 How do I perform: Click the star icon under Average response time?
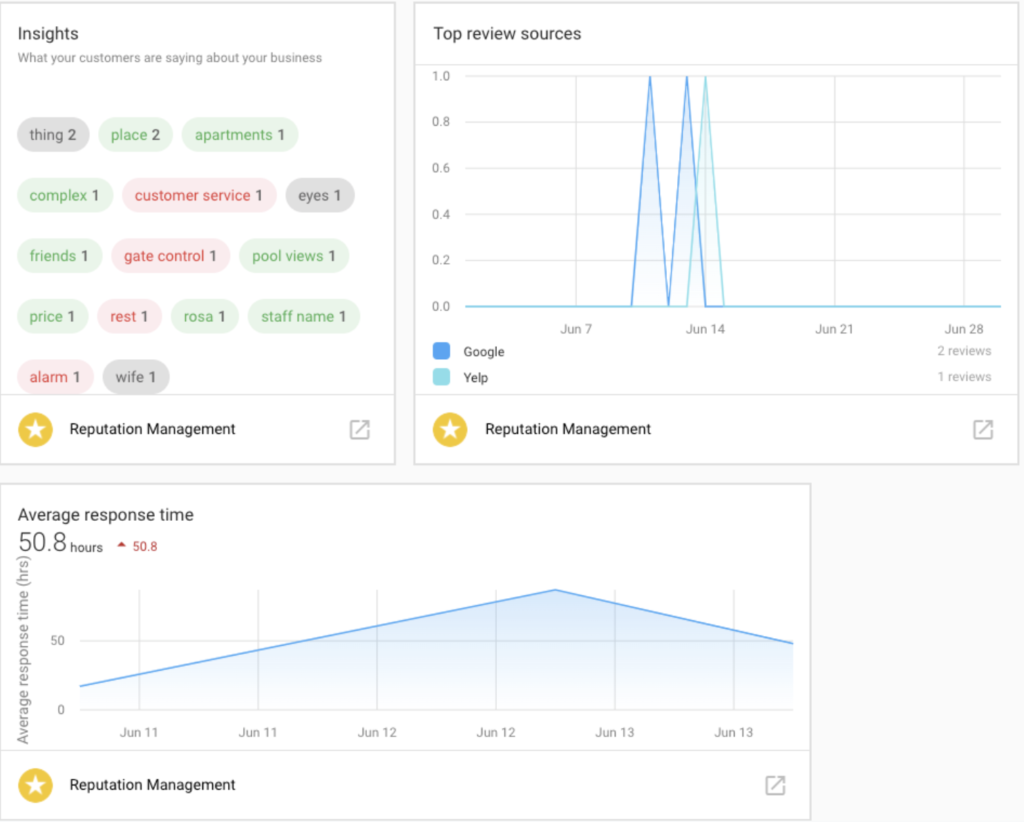point(35,785)
